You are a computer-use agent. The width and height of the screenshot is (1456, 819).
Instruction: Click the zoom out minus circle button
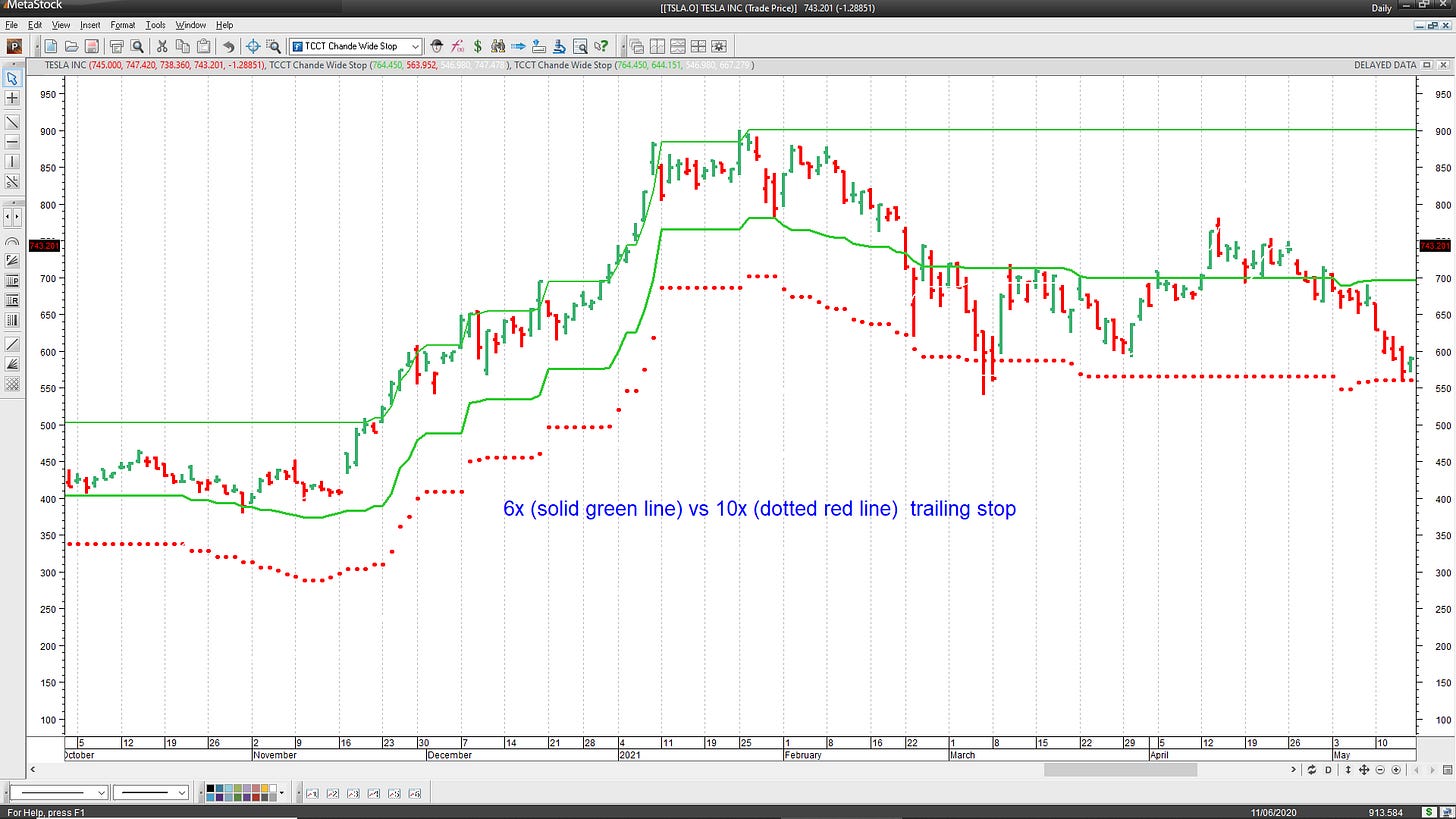[1380, 770]
